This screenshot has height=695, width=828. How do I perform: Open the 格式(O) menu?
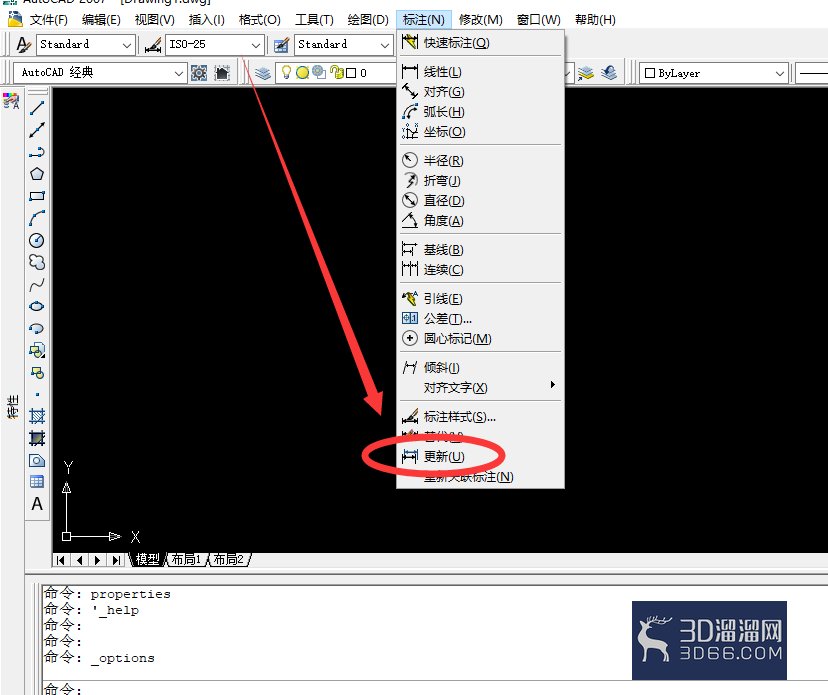coord(259,20)
